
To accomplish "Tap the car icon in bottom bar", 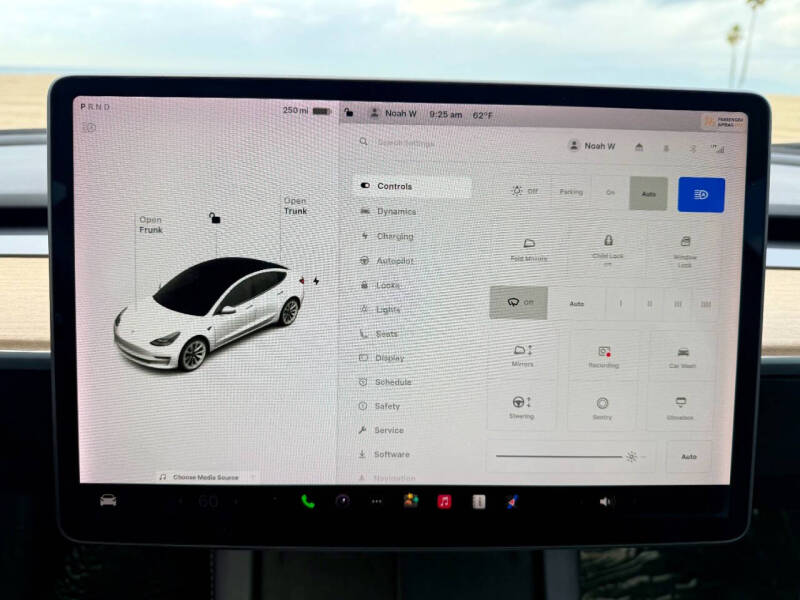I will [108, 500].
